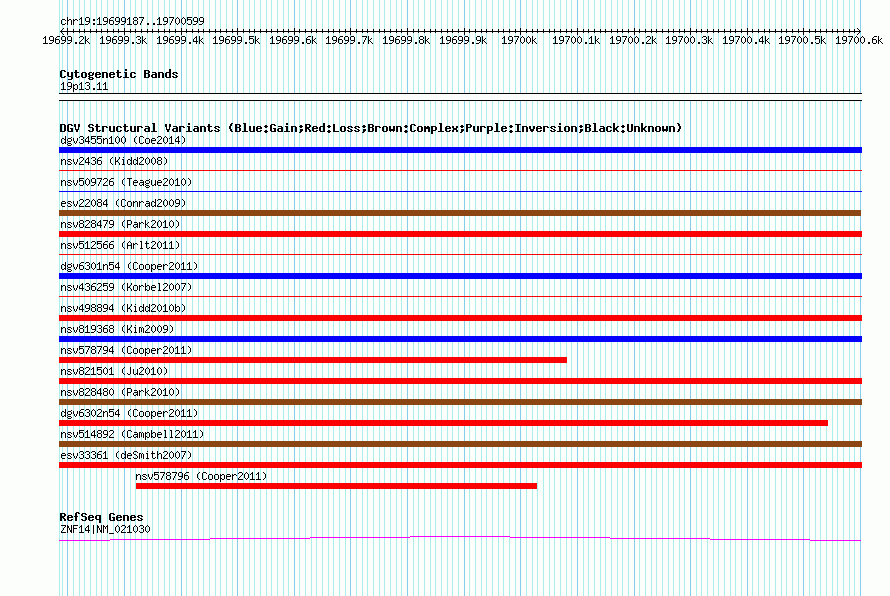Click the 19700.5k ruler tick label
This screenshot has width=890, height=596.
click(802, 40)
